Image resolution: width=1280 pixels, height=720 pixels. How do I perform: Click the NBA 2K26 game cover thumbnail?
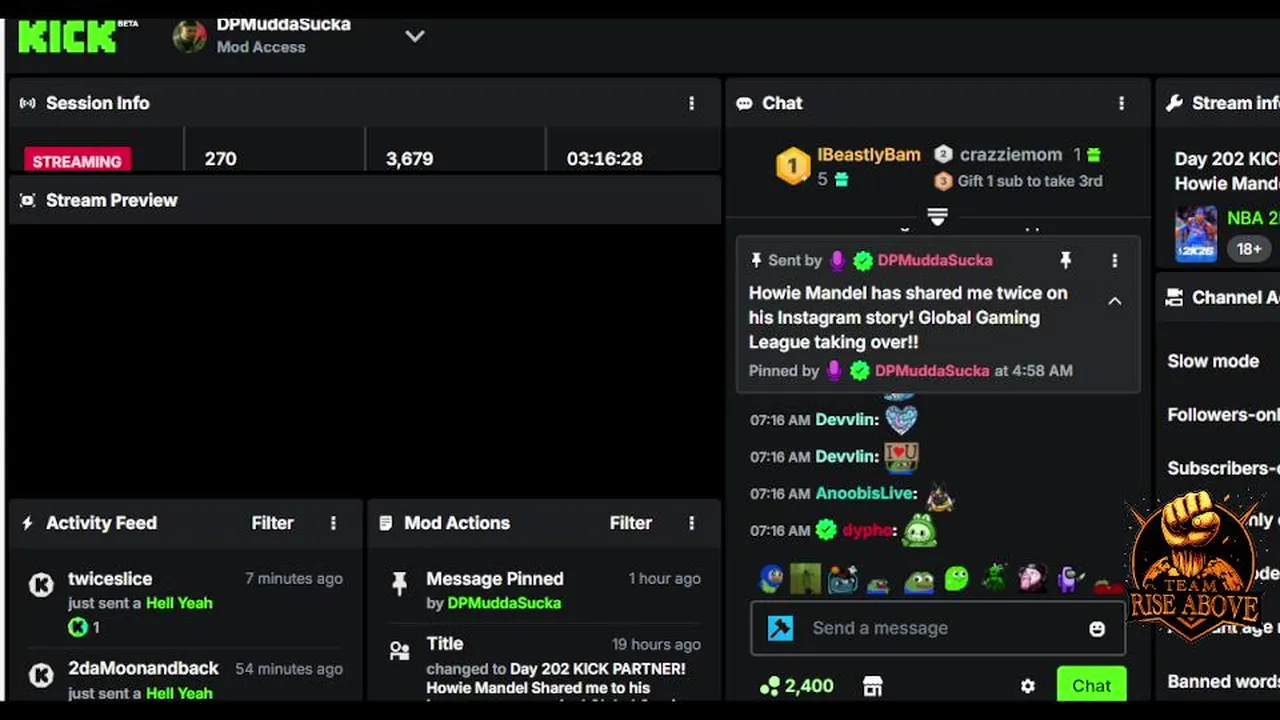pos(1195,234)
